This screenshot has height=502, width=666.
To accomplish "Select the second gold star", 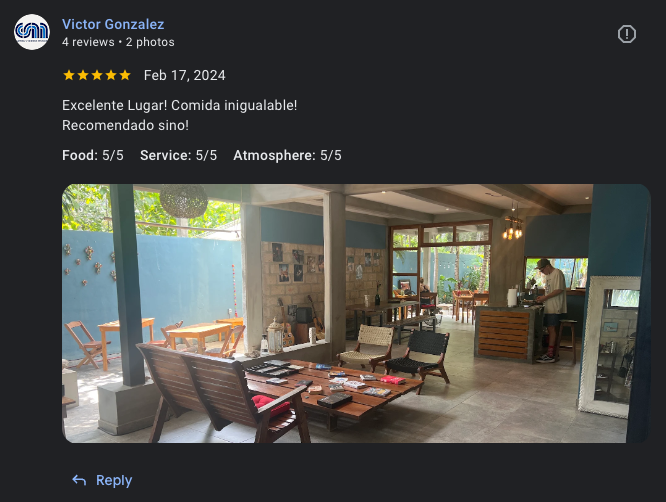I will tap(83, 75).
